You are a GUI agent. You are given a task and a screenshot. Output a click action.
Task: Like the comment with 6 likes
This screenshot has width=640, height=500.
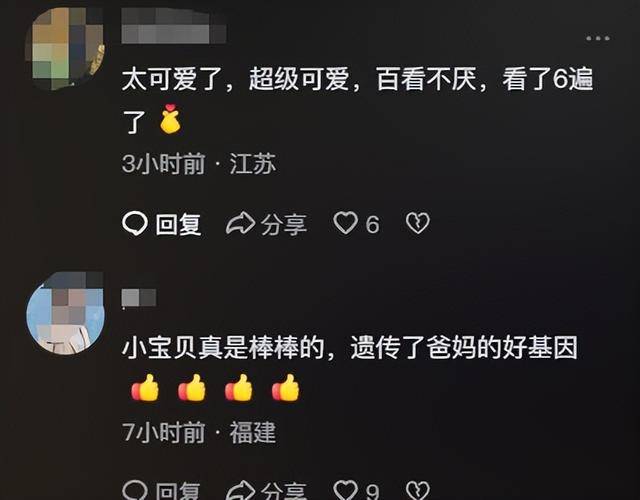tap(345, 223)
